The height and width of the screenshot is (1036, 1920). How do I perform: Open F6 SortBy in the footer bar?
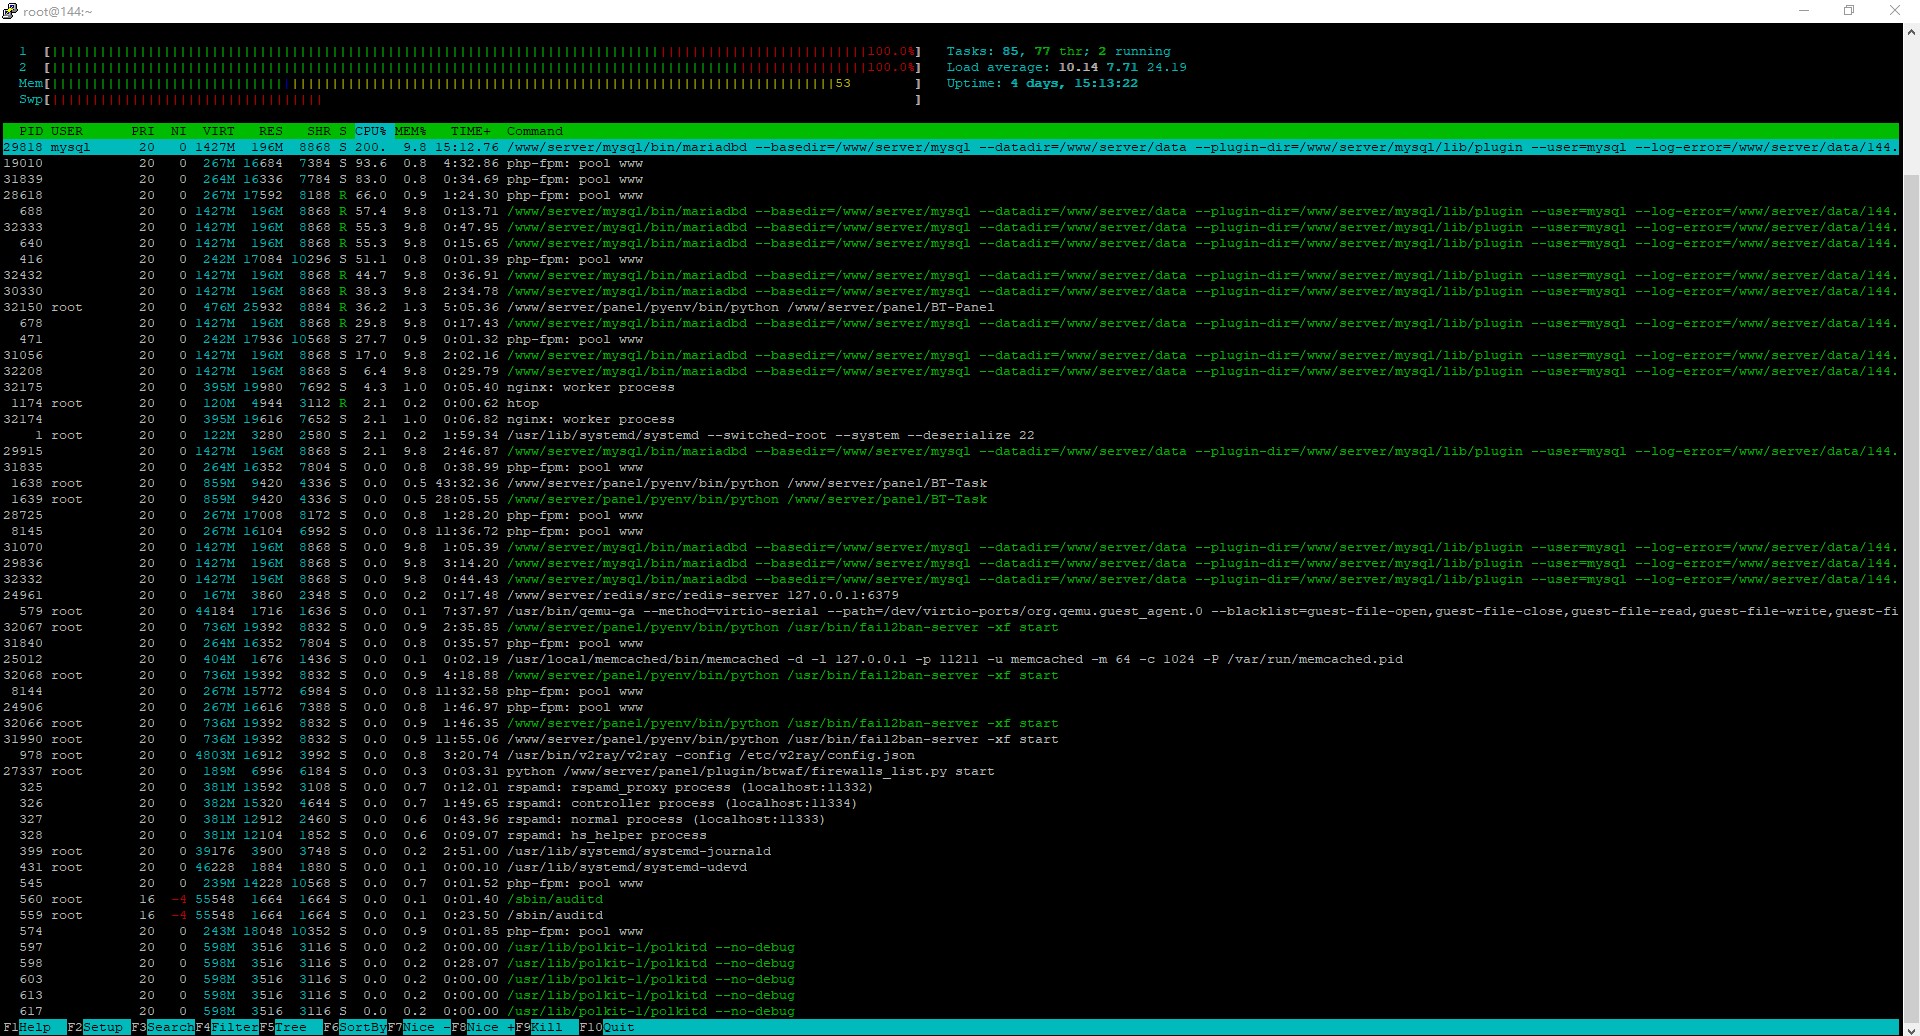tap(355, 1027)
